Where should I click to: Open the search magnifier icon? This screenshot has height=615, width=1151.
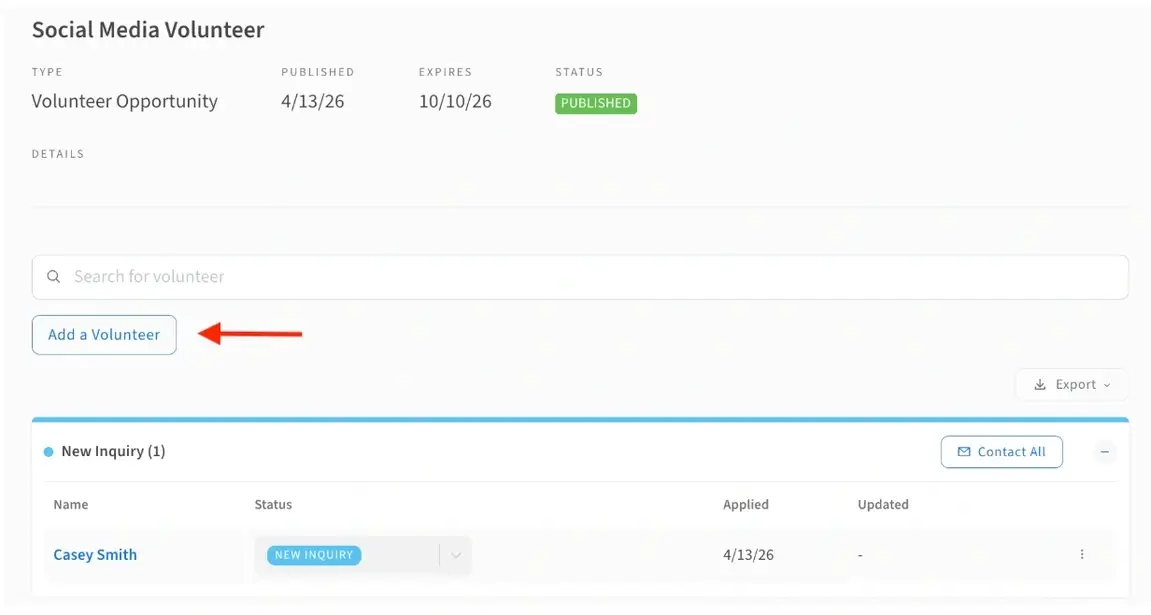54,276
